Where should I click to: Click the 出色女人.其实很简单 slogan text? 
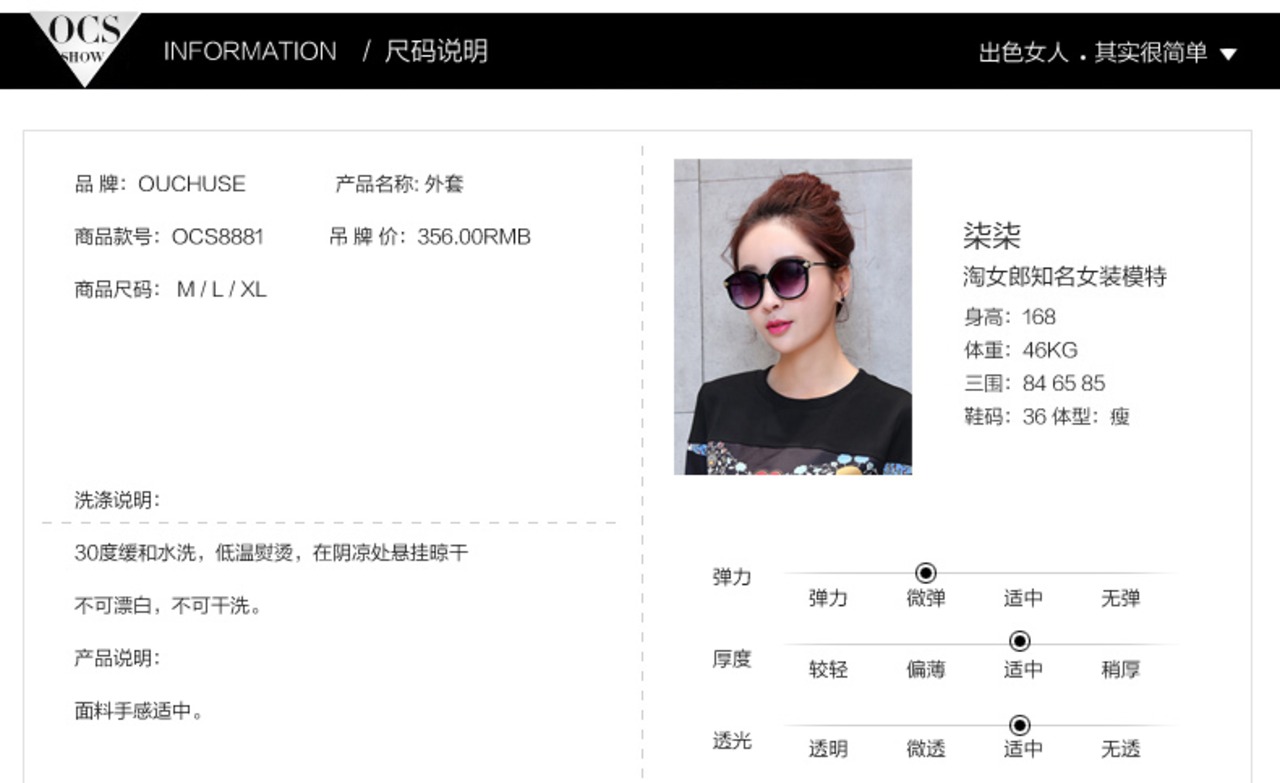pyautogui.click(x=1093, y=53)
